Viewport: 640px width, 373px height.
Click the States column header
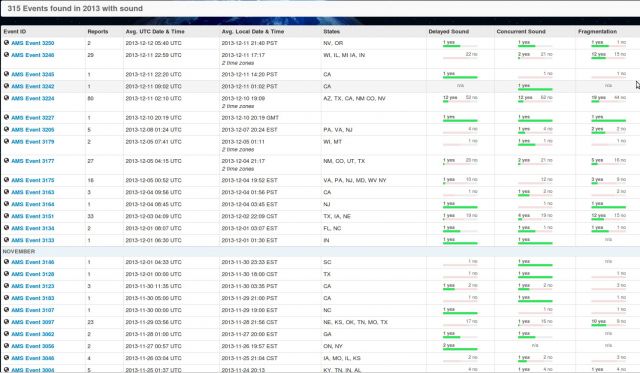coord(331,31)
